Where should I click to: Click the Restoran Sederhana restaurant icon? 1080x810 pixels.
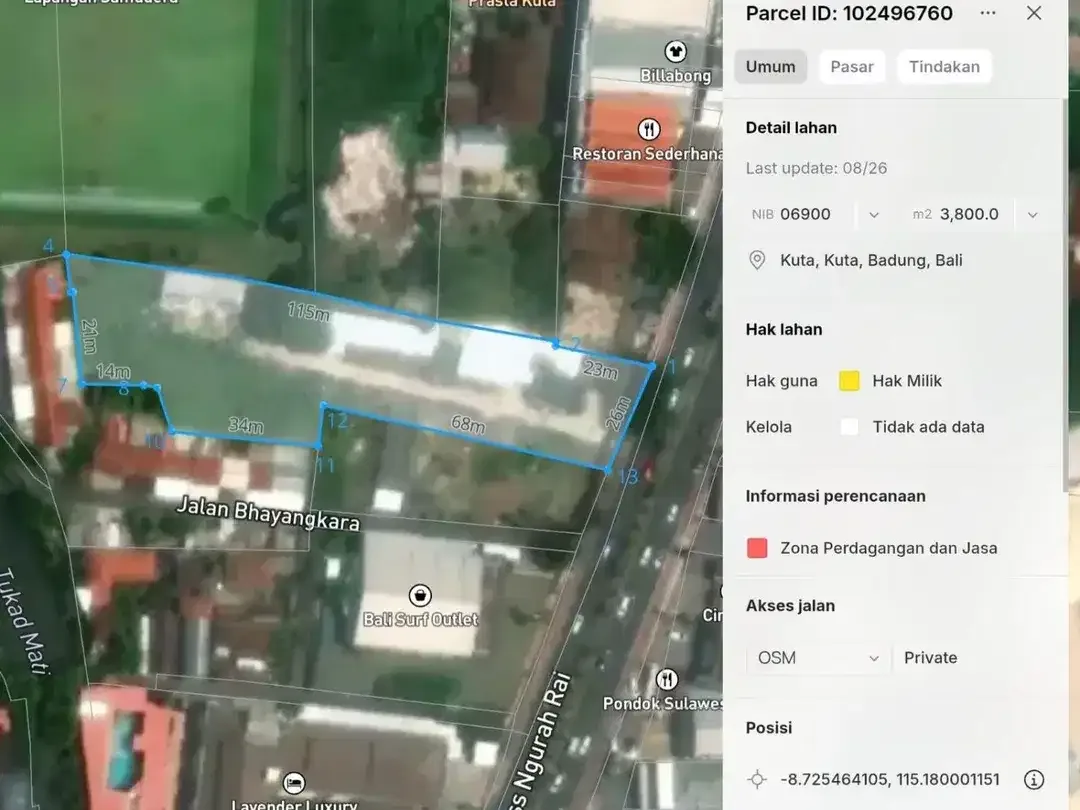click(x=649, y=129)
